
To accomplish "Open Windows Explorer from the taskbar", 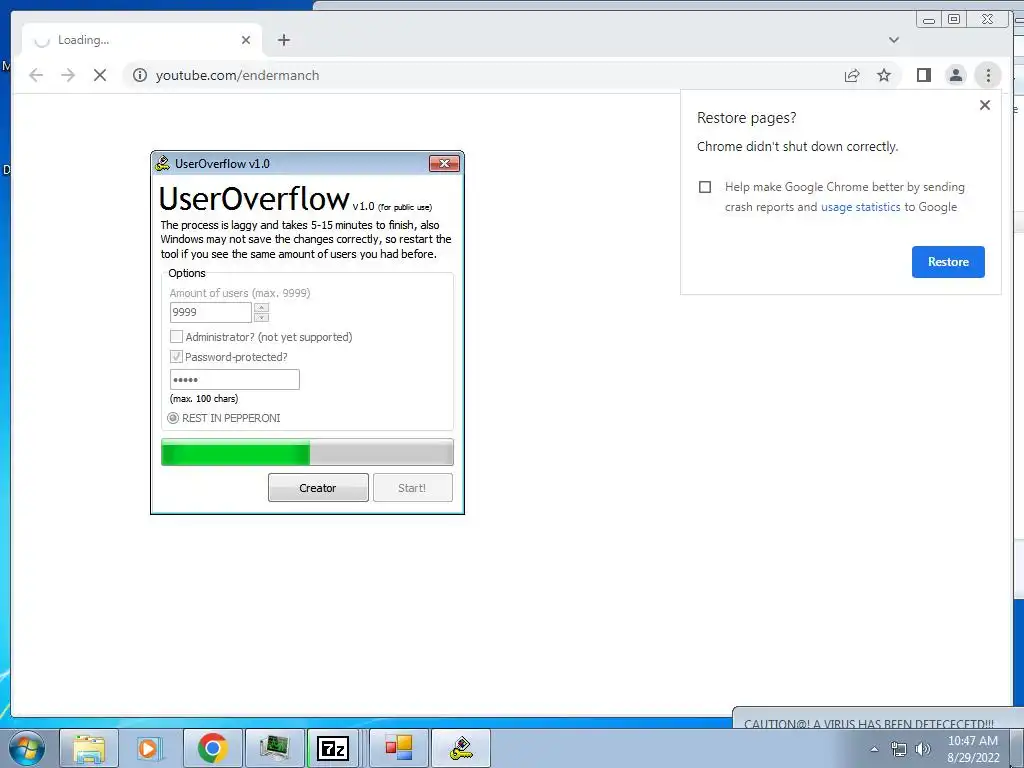I will pos(89,748).
